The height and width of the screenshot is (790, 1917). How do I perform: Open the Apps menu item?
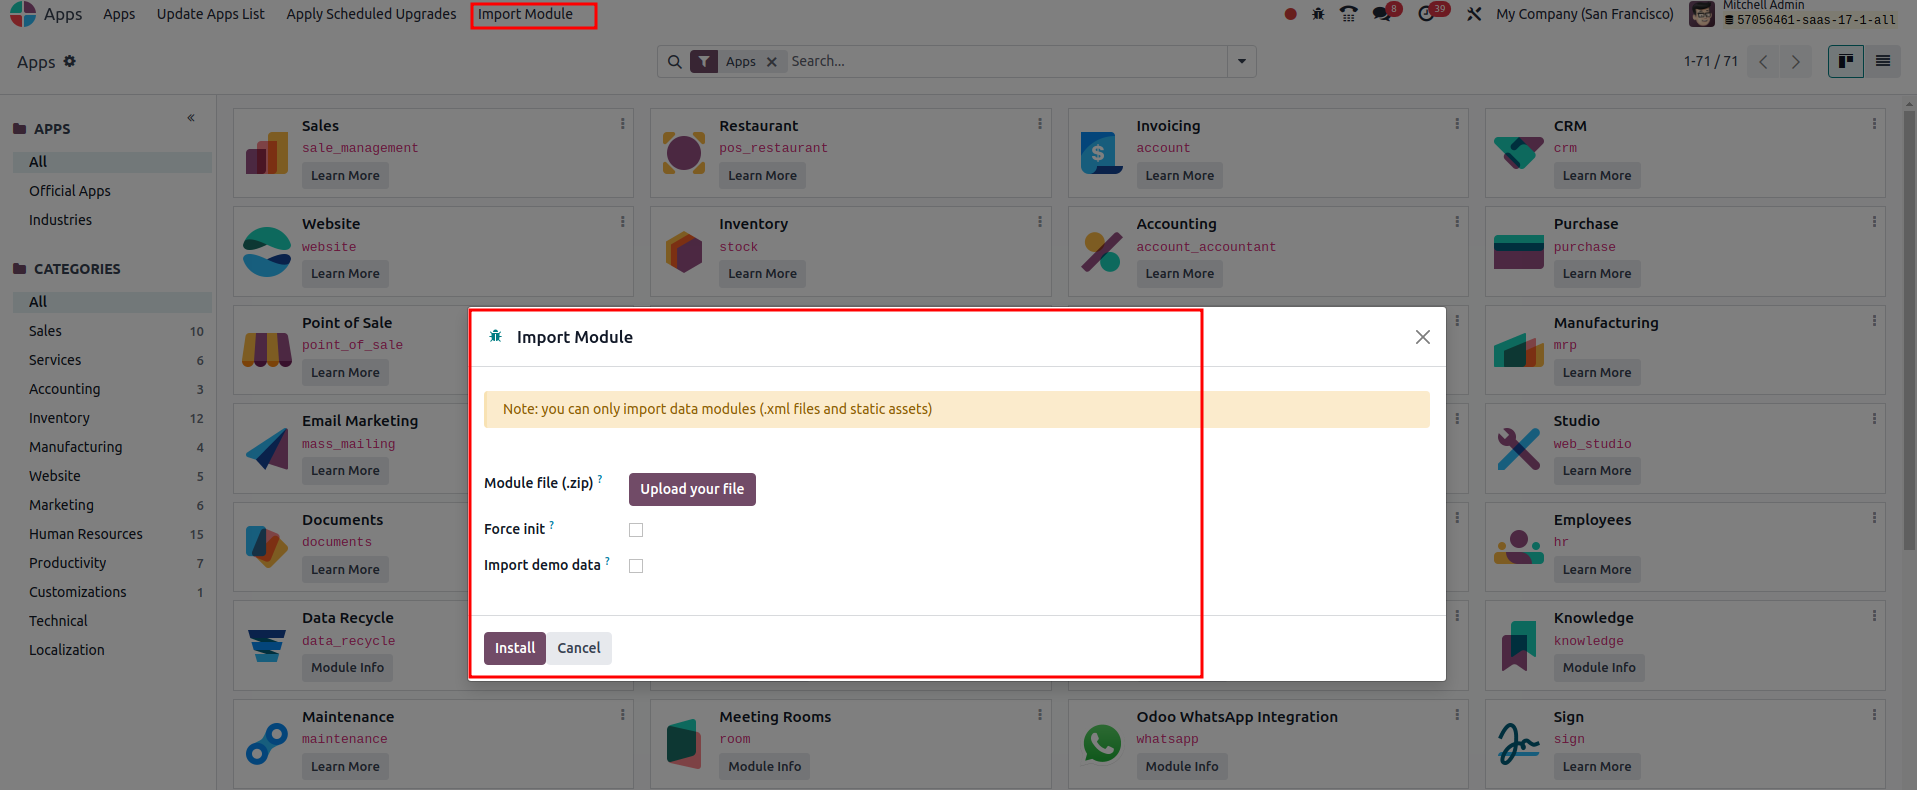119,14
